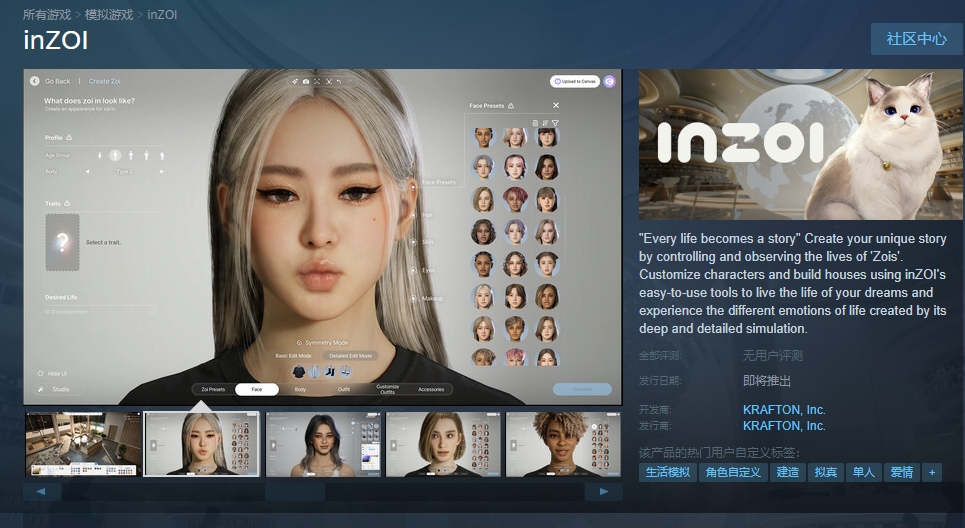
Task: Click the Select a trait question-mark card
Action: tap(62, 242)
